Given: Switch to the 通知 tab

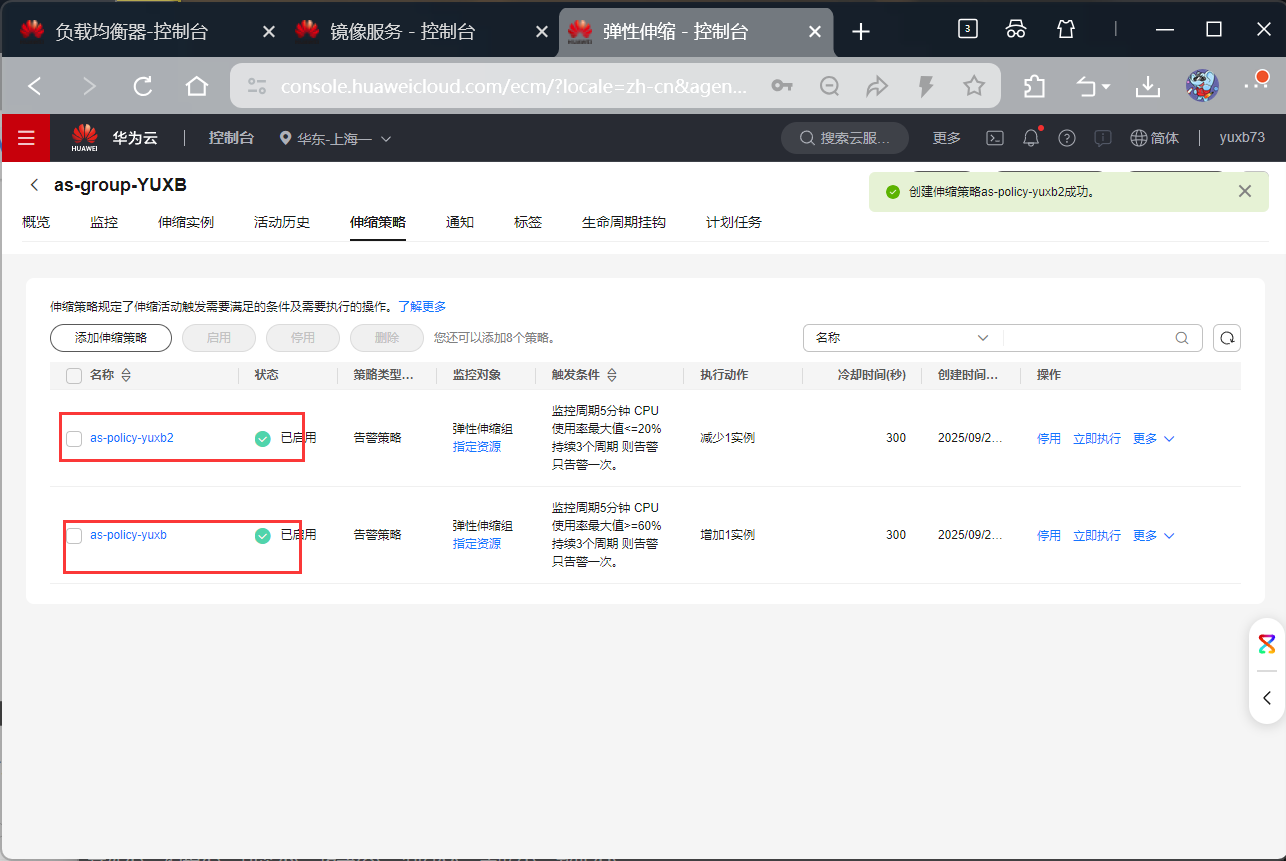Looking at the screenshot, I should pyautogui.click(x=460, y=222).
